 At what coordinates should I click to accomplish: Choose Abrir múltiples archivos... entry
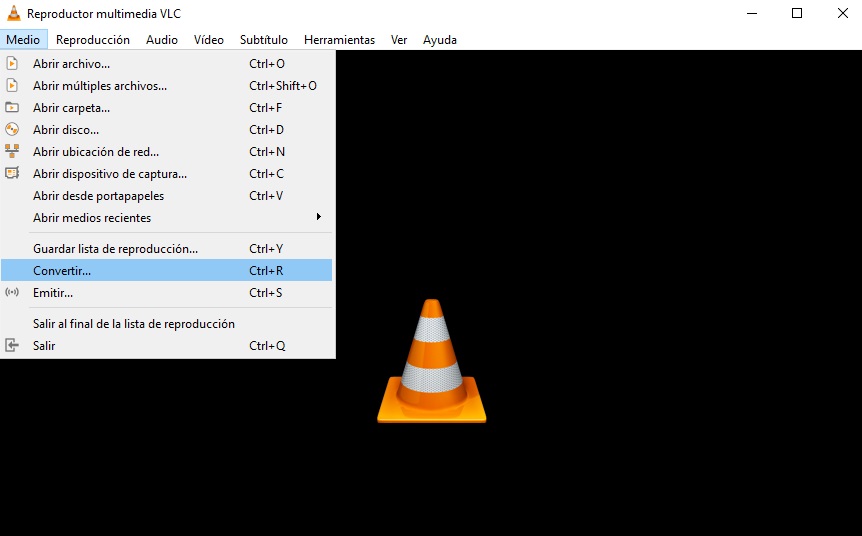167,86
